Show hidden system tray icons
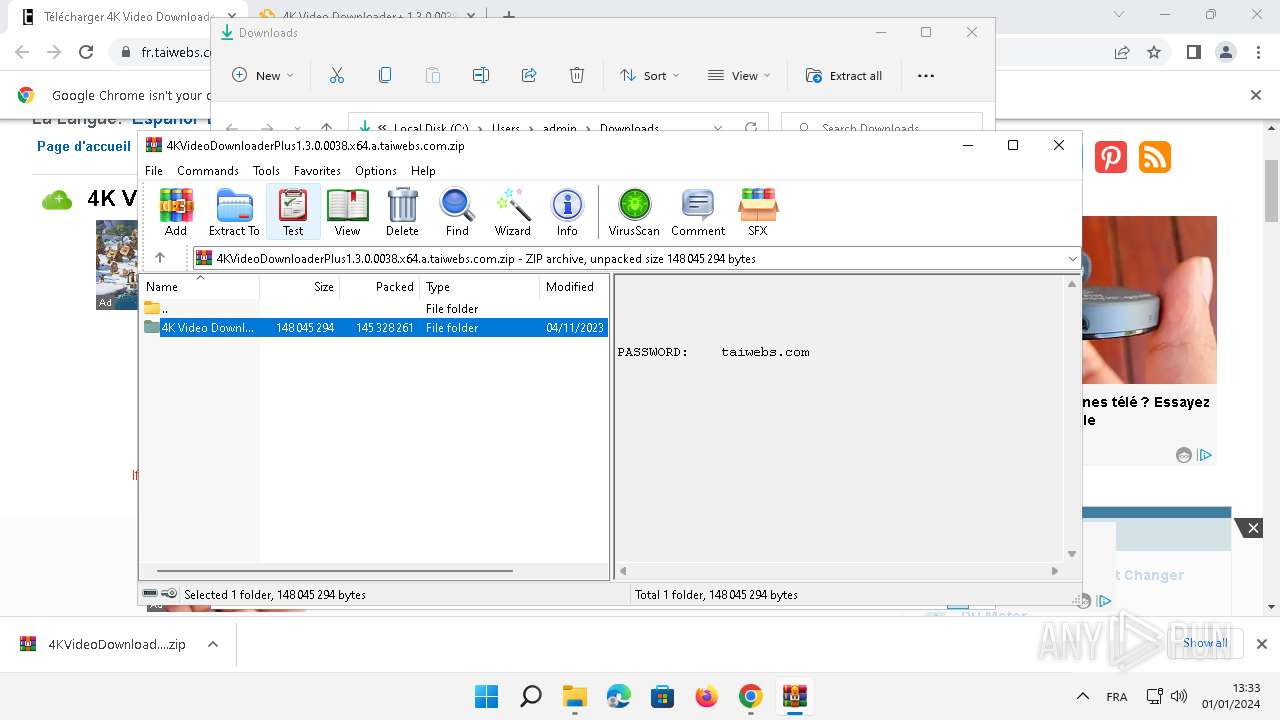 1082,696
